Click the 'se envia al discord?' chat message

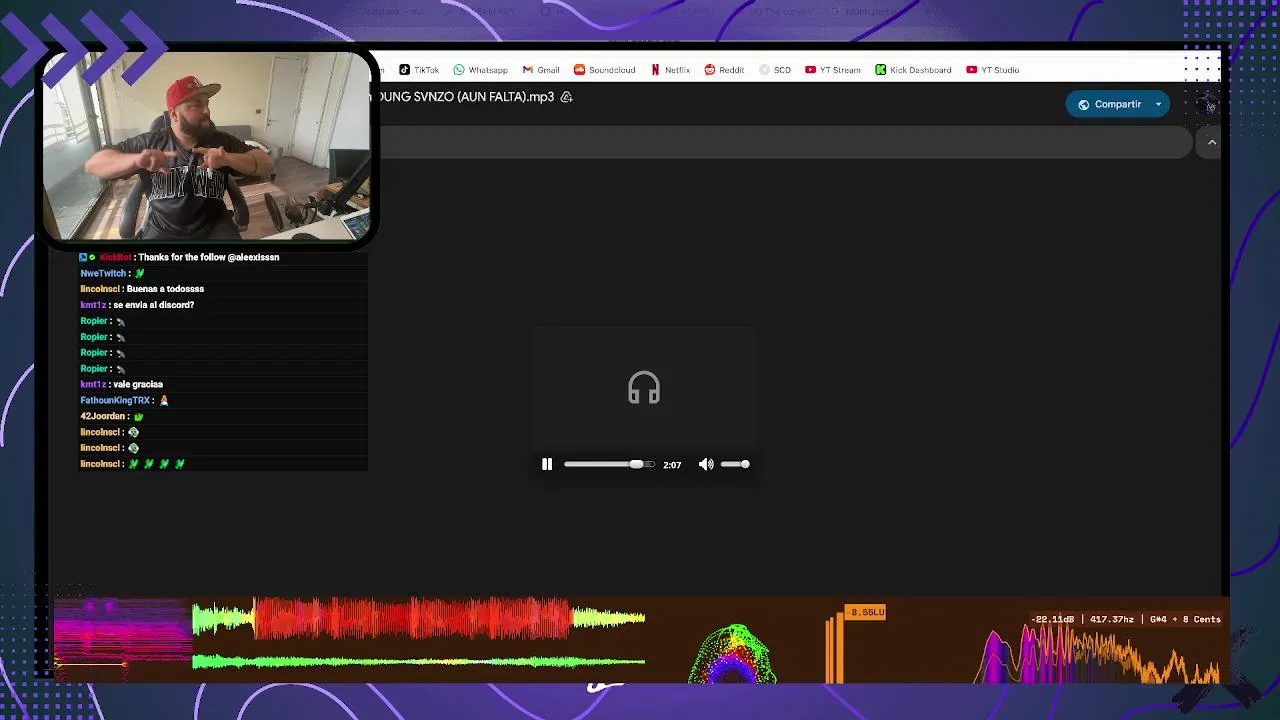point(154,305)
